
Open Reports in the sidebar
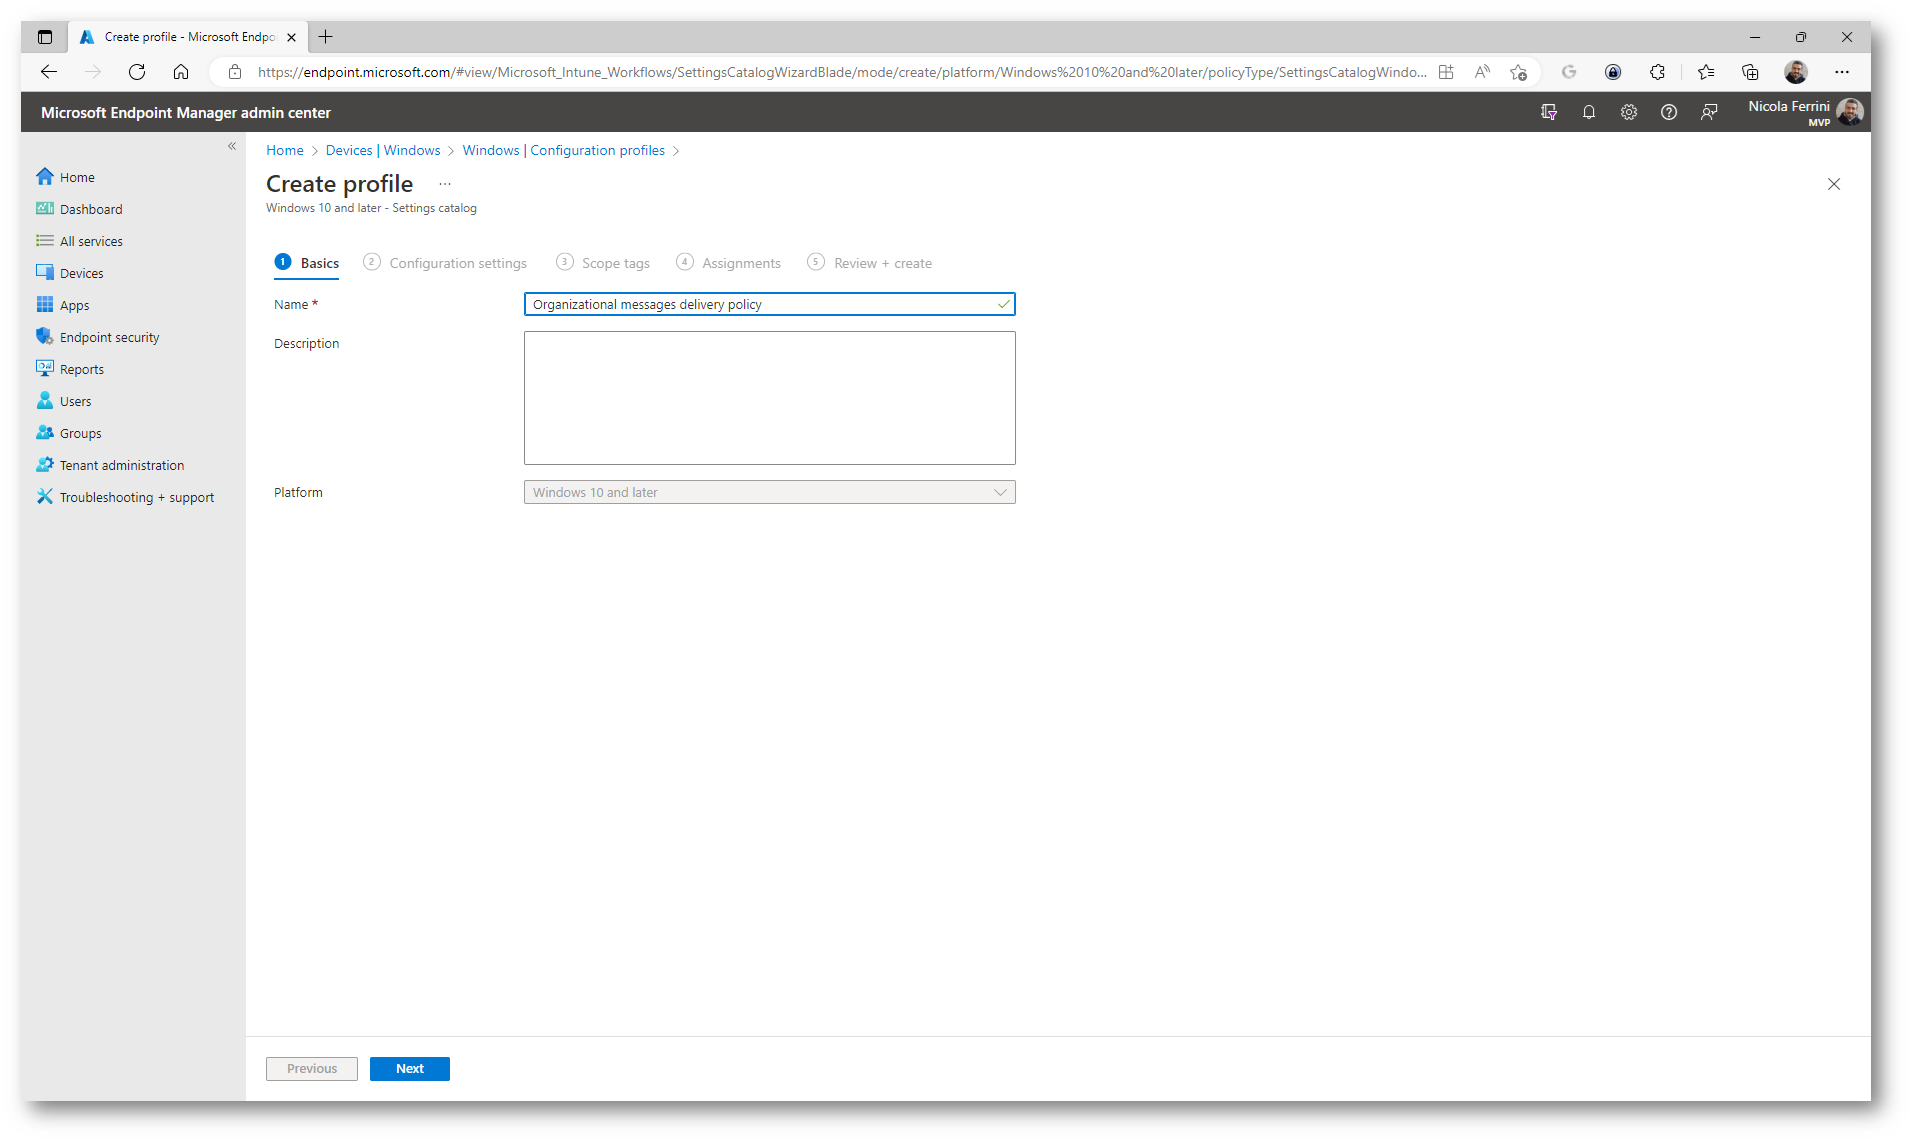[x=70, y=369]
